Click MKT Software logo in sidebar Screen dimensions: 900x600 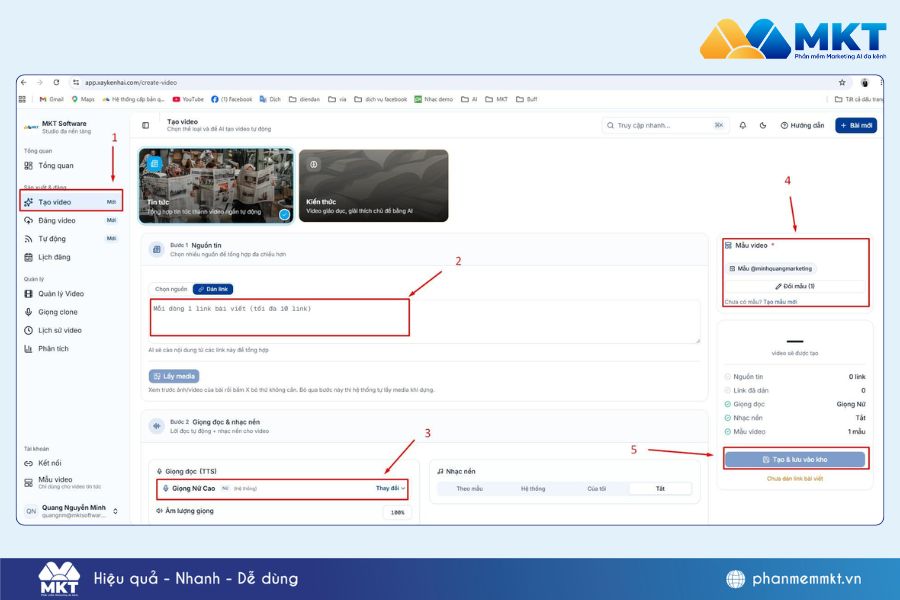(31, 127)
